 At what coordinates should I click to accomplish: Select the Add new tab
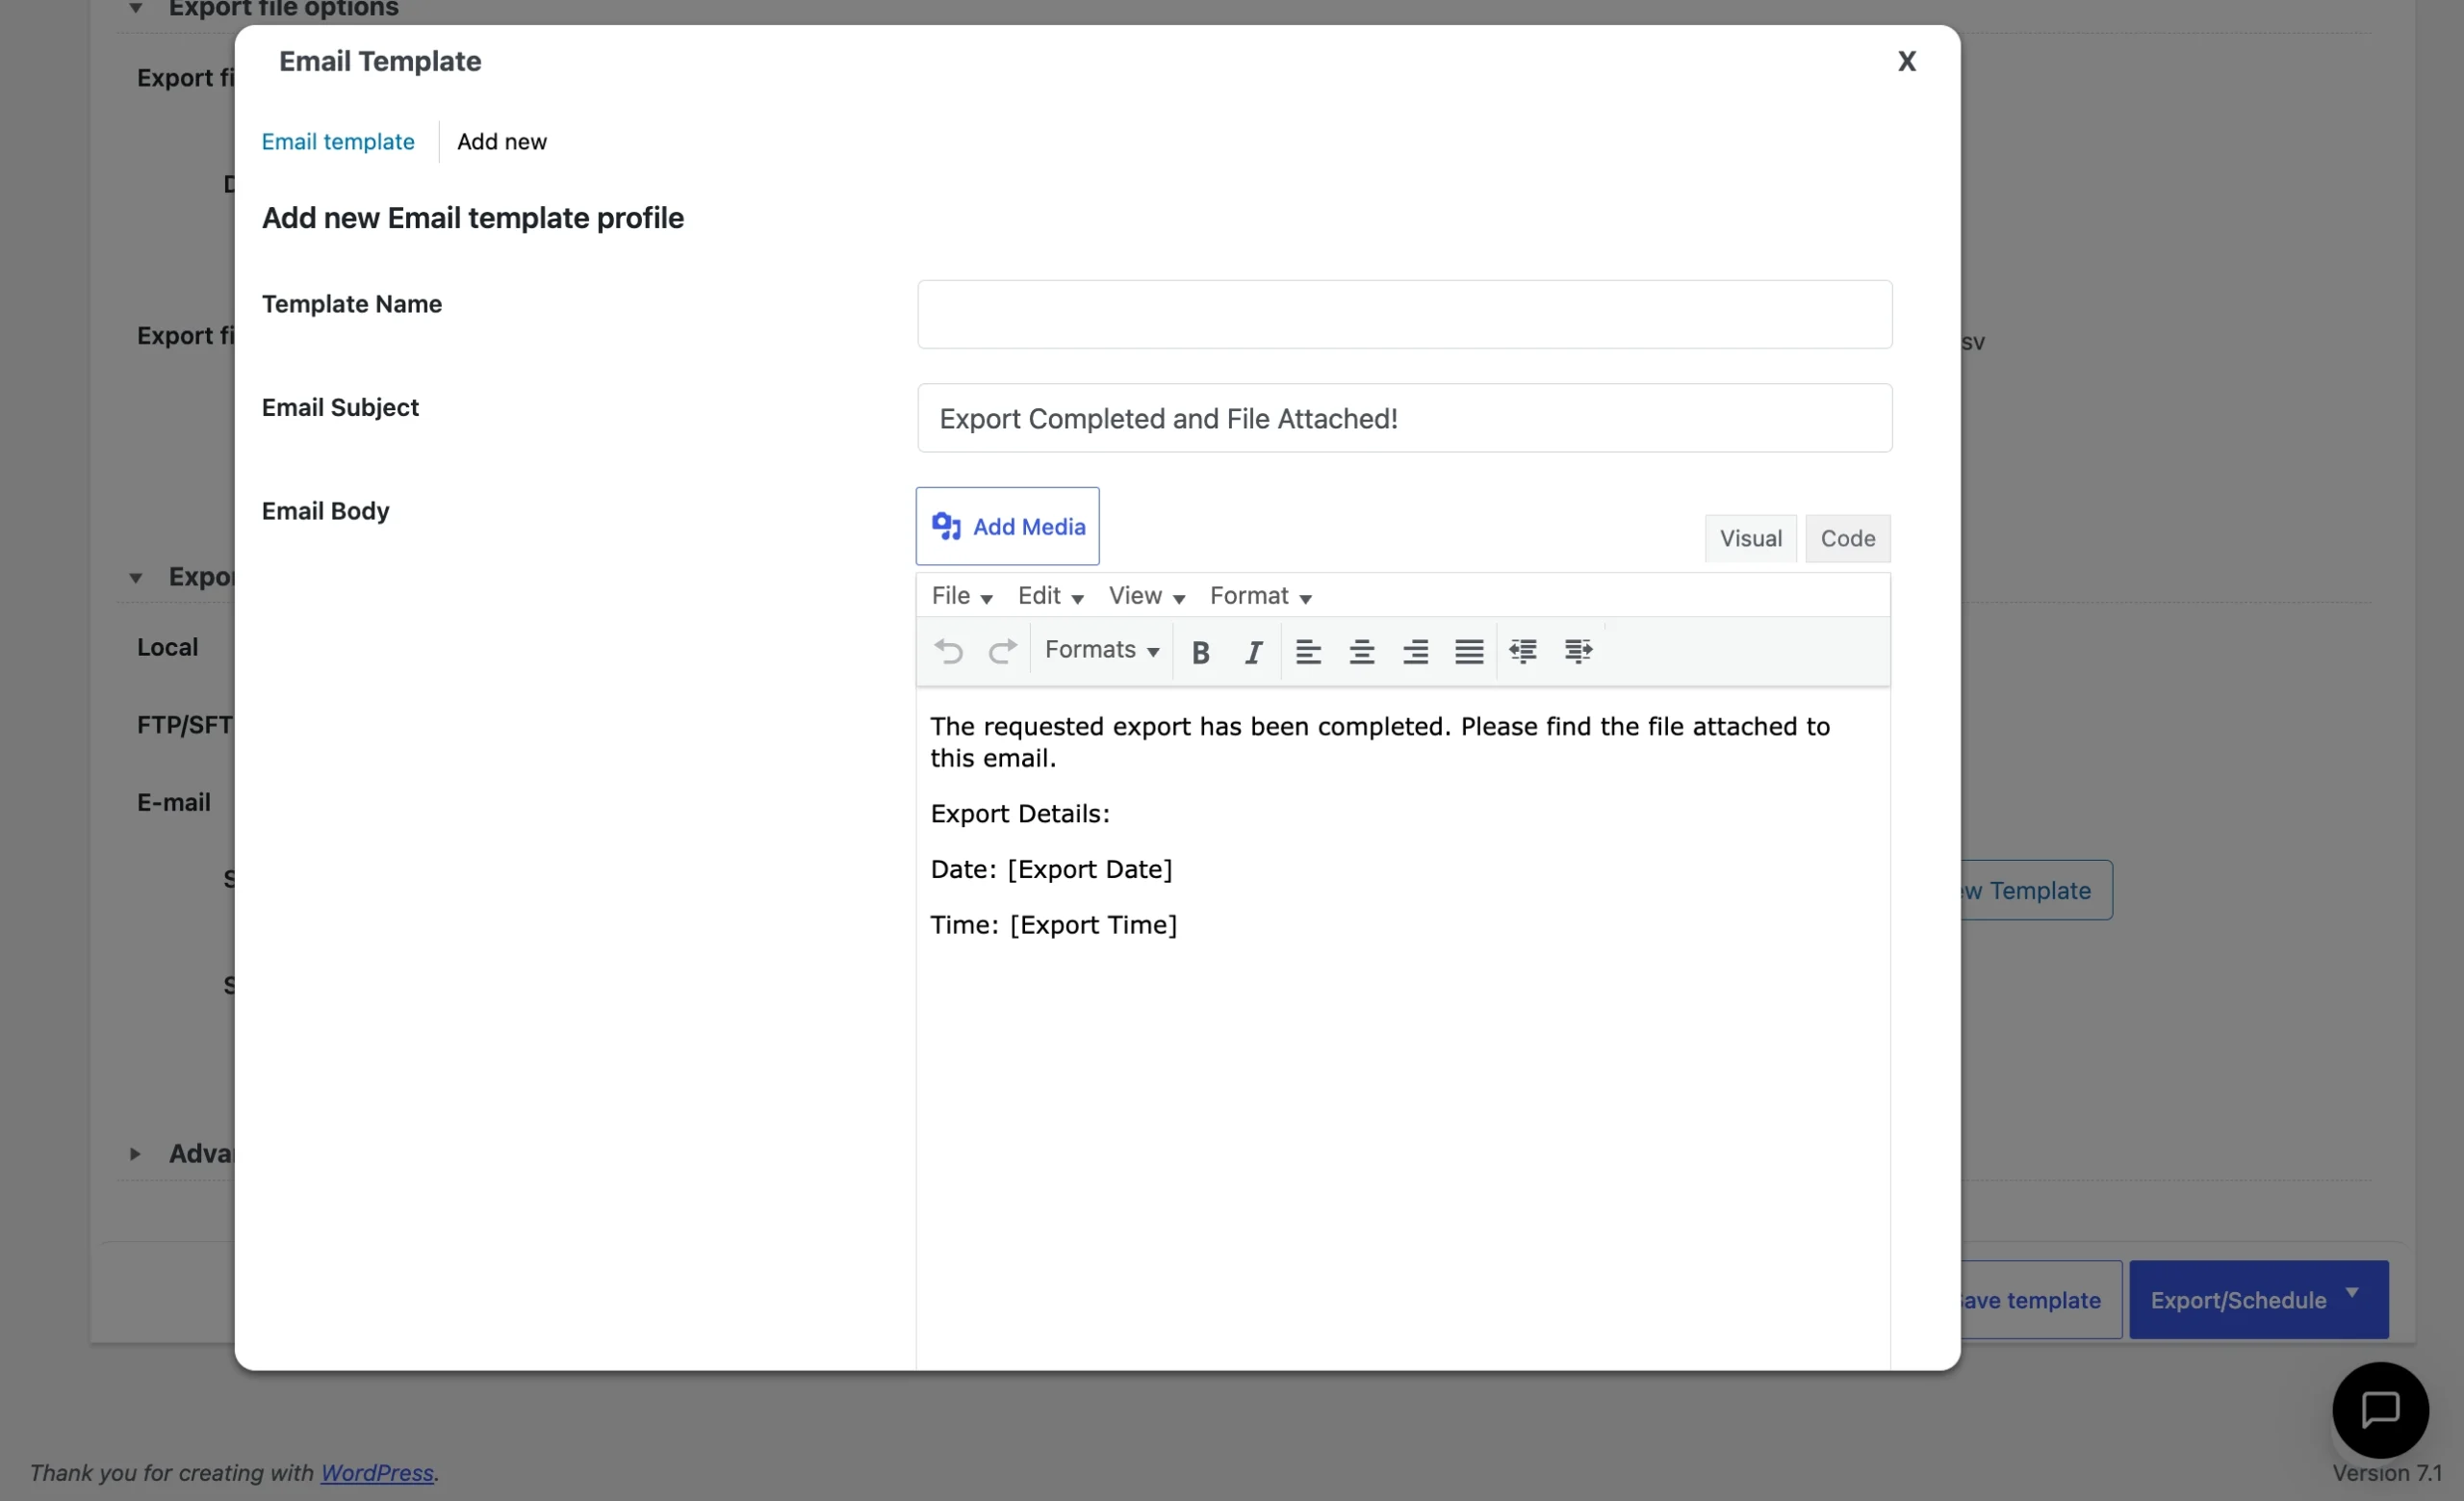[502, 141]
